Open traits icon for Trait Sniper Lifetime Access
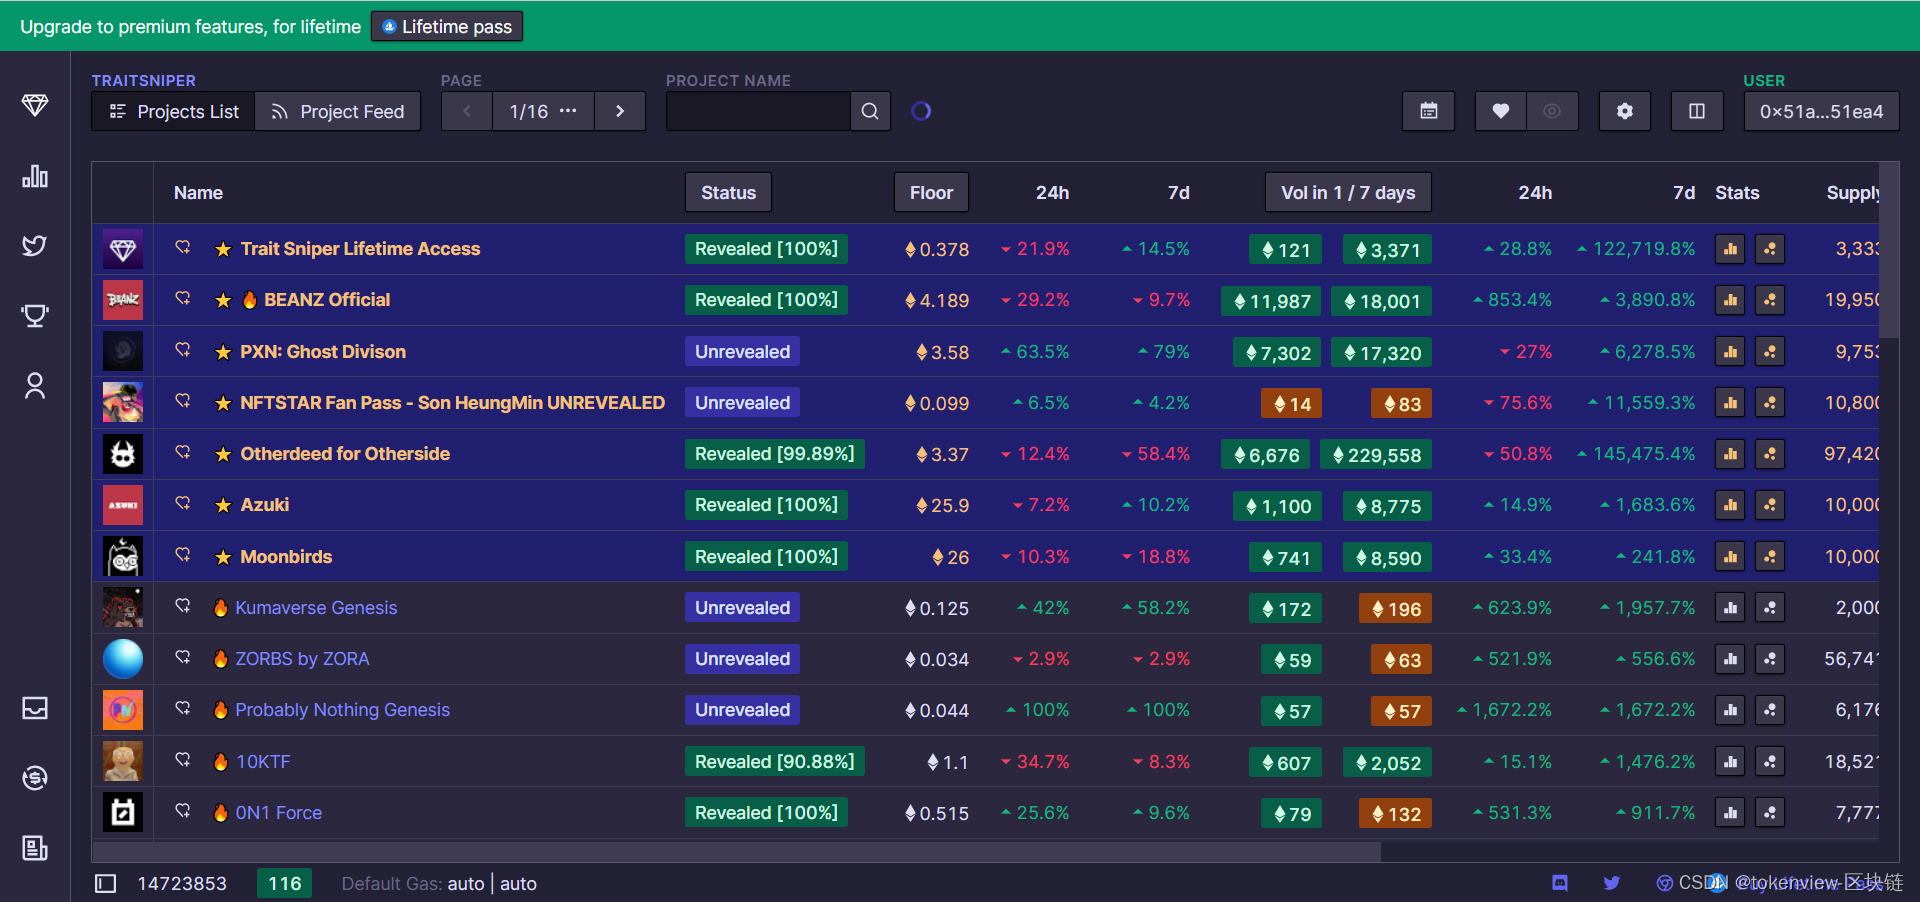1920x902 pixels. click(x=1770, y=249)
